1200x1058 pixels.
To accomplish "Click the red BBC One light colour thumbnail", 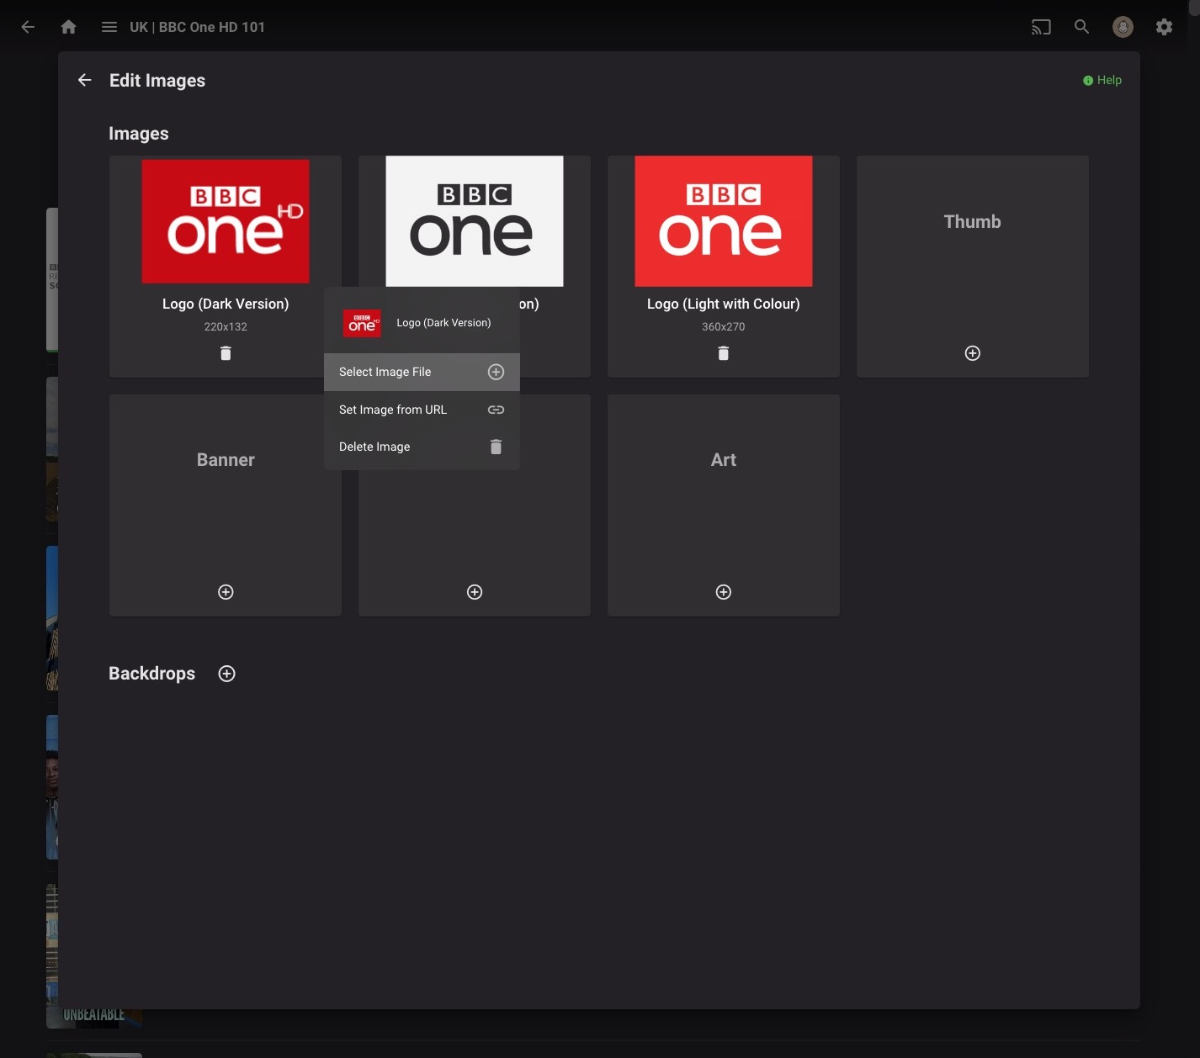I will (724, 221).
